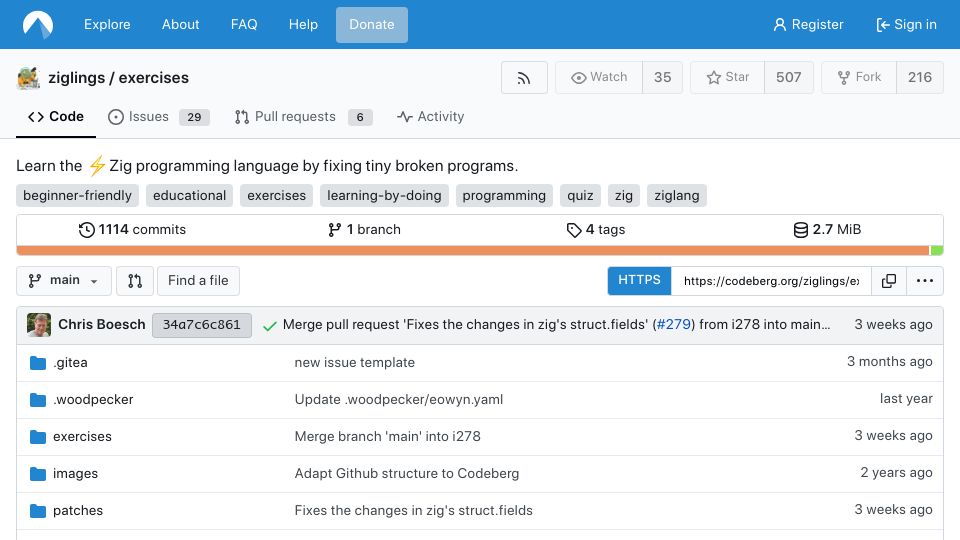The height and width of the screenshot is (540, 960).
Task: Click Chris Boesch's avatar picture
Action: (x=39, y=325)
